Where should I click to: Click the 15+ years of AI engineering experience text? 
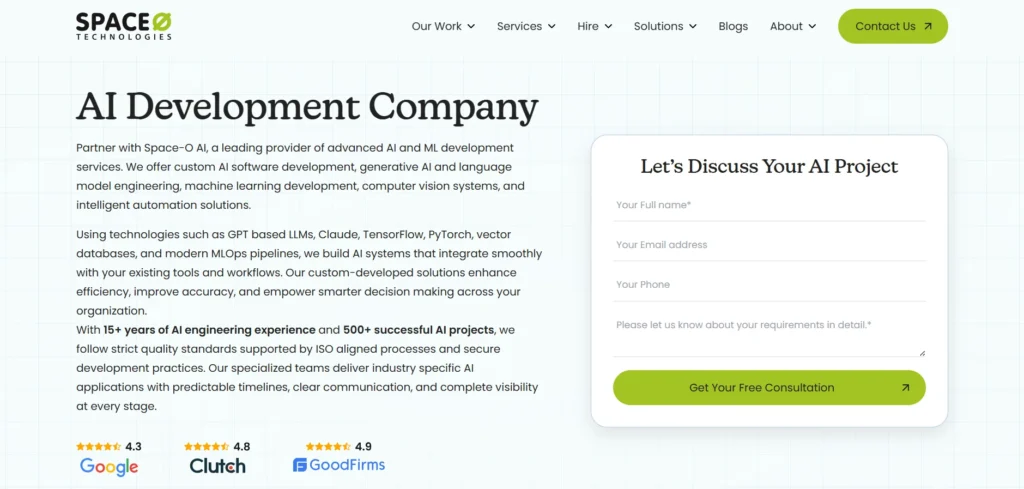[x=210, y=330]
